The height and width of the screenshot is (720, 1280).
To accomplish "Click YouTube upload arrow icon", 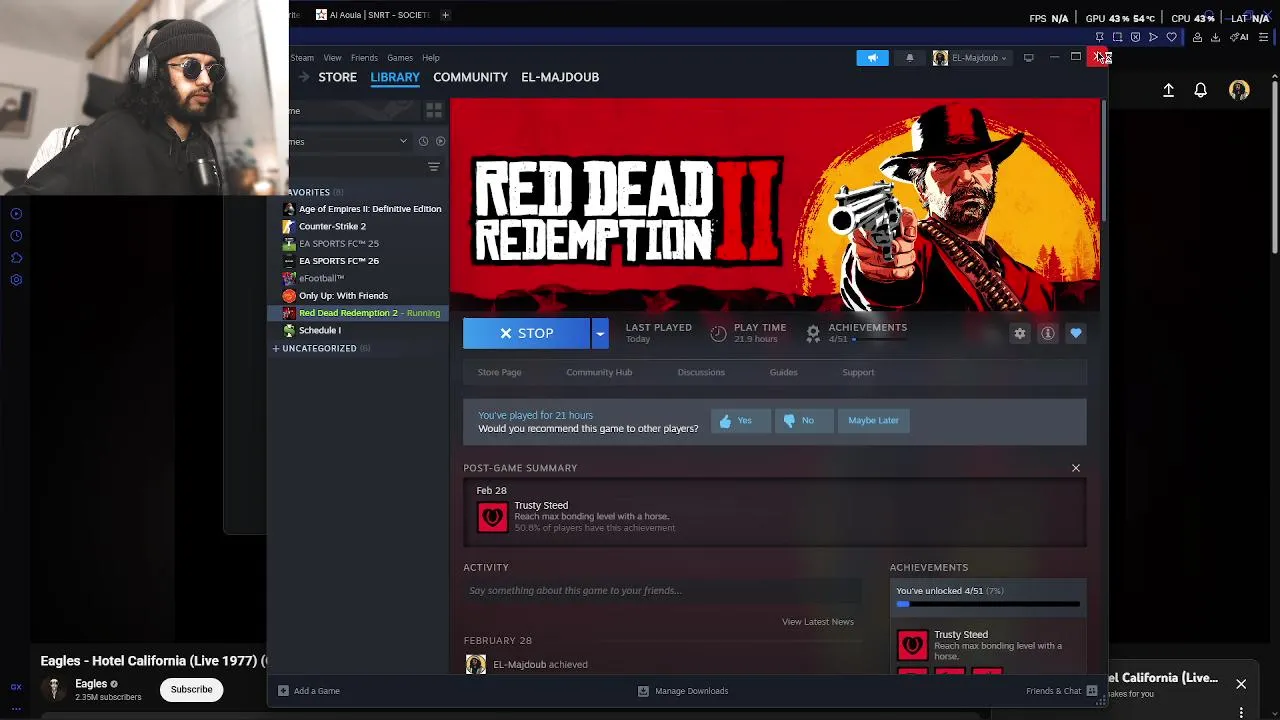I will point(1168,91).
